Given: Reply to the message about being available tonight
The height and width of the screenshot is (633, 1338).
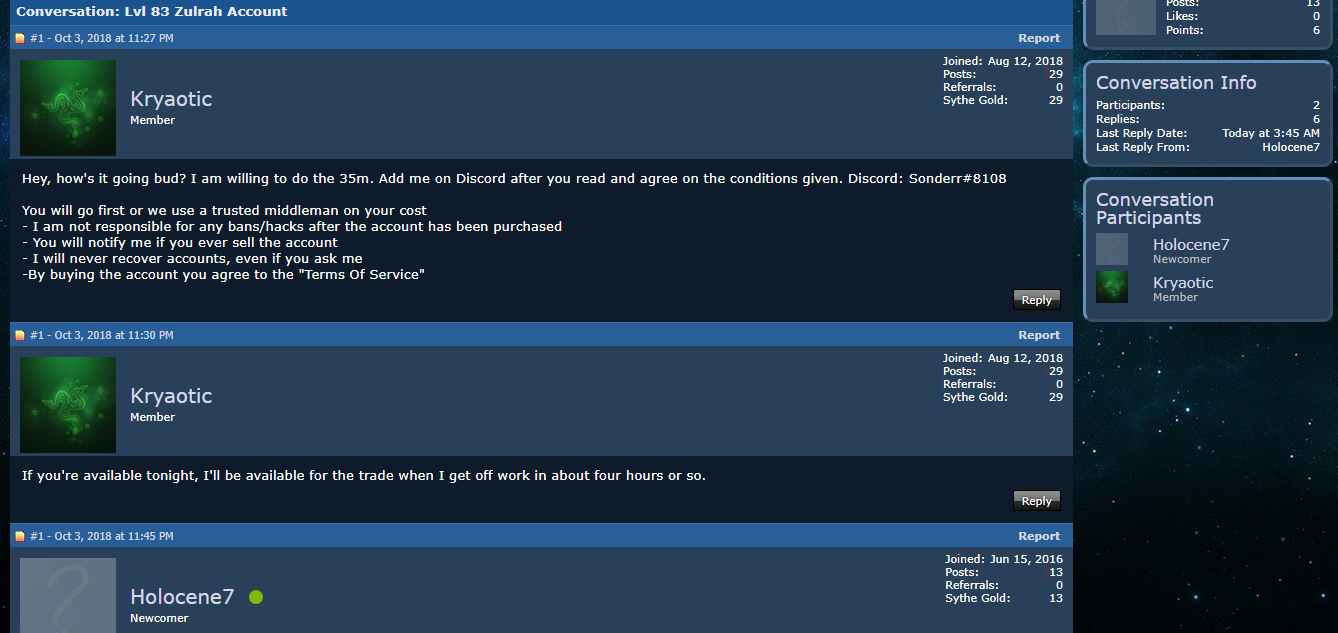Looking at the screenshot, I should (x=1036, y=501).
